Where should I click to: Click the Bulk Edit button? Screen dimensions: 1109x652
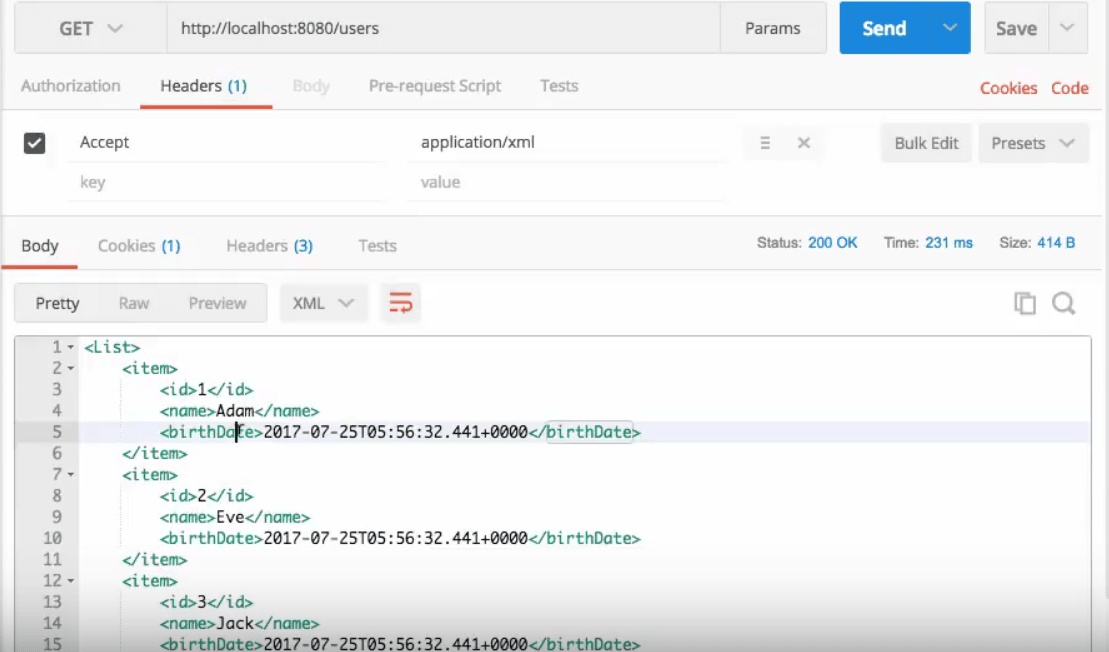pos(926,144)
